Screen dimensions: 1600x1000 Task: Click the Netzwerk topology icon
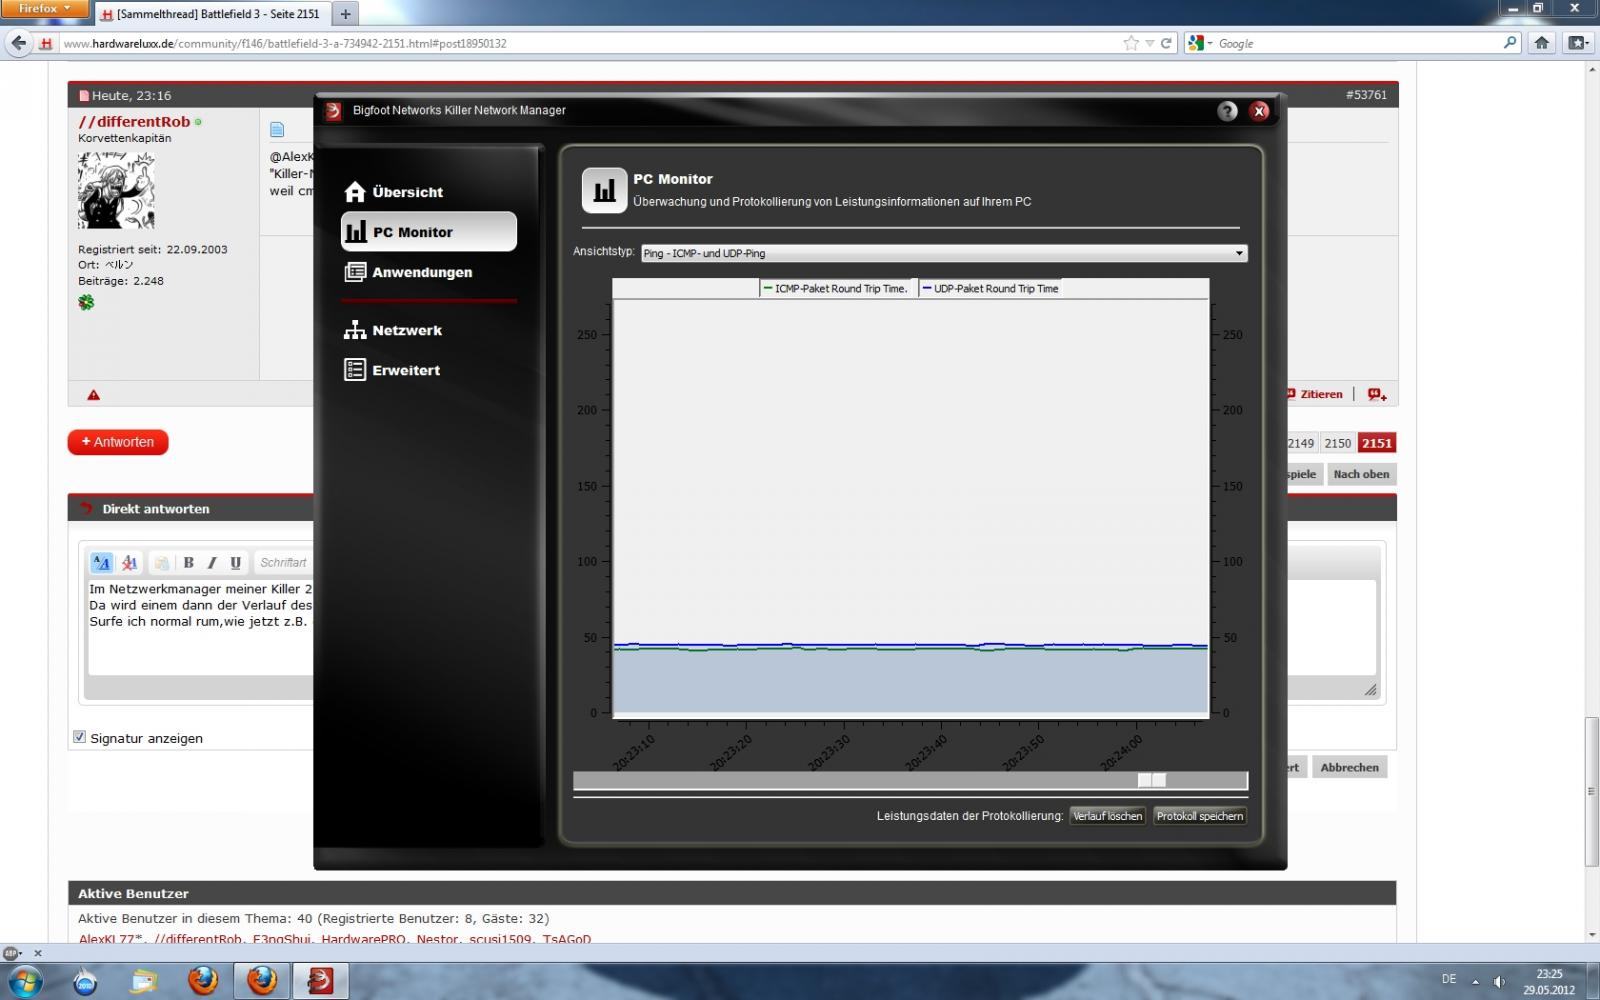[x=355, y=330]
